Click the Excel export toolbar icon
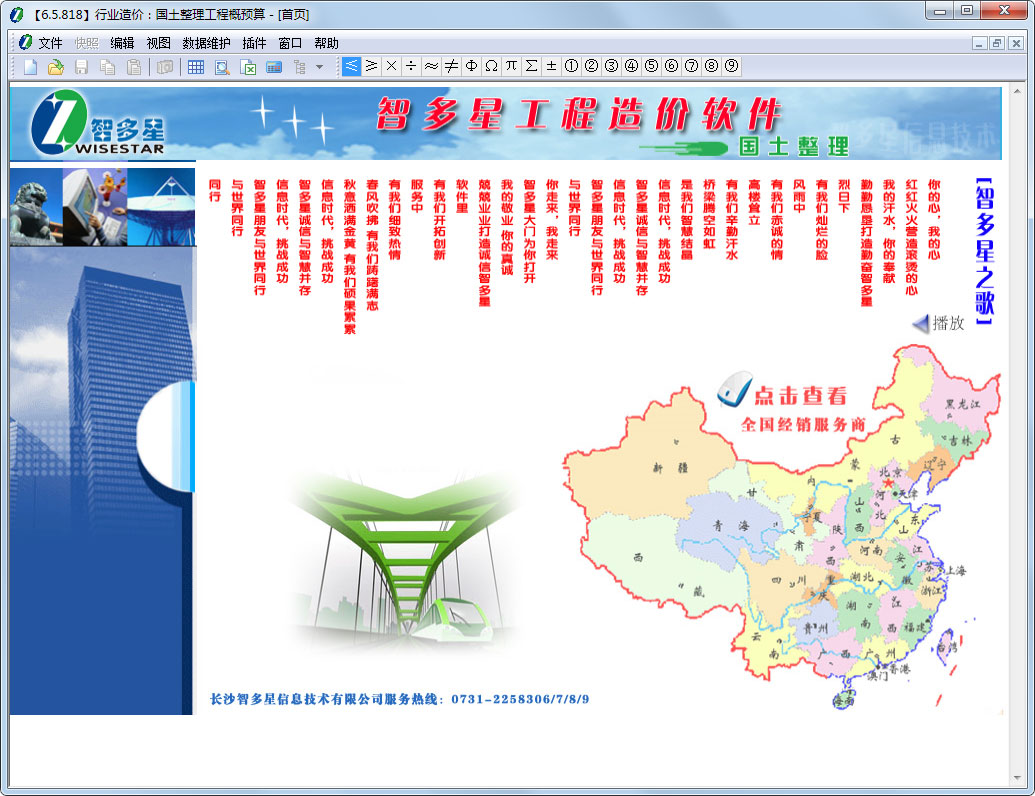 [x=248, y=67]
